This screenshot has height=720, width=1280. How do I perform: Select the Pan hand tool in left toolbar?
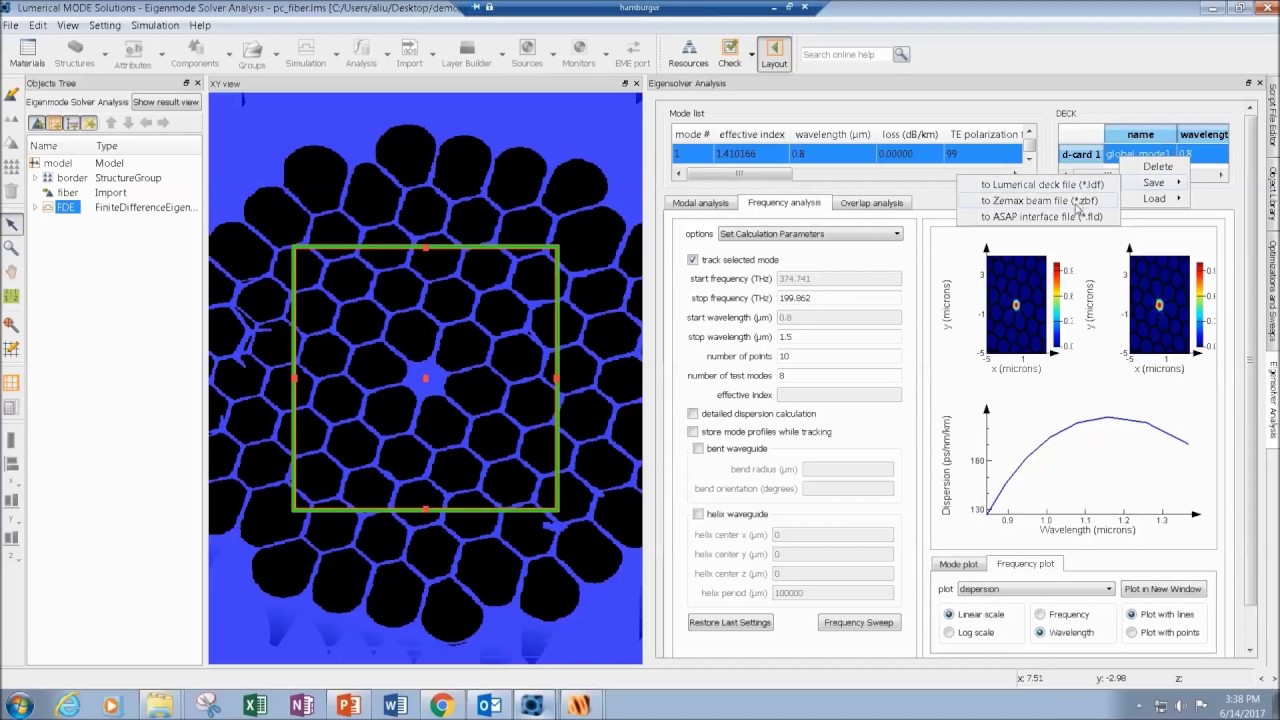coord(11,272)
